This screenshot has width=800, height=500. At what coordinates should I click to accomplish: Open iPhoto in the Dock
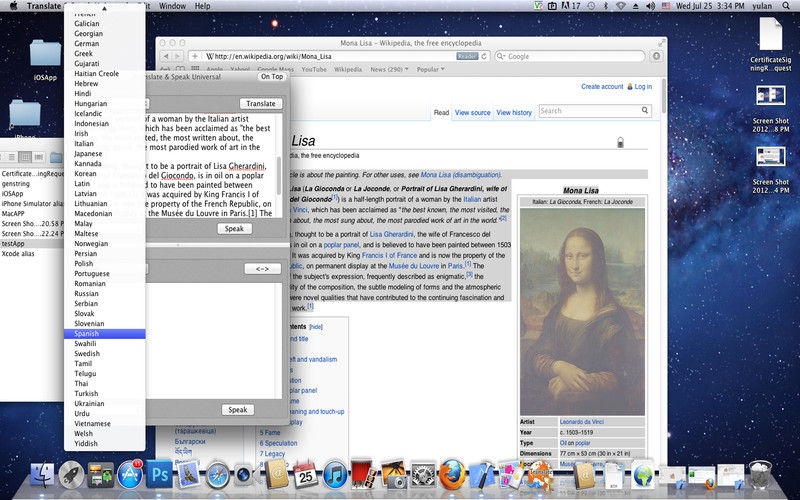click(393, 475)
